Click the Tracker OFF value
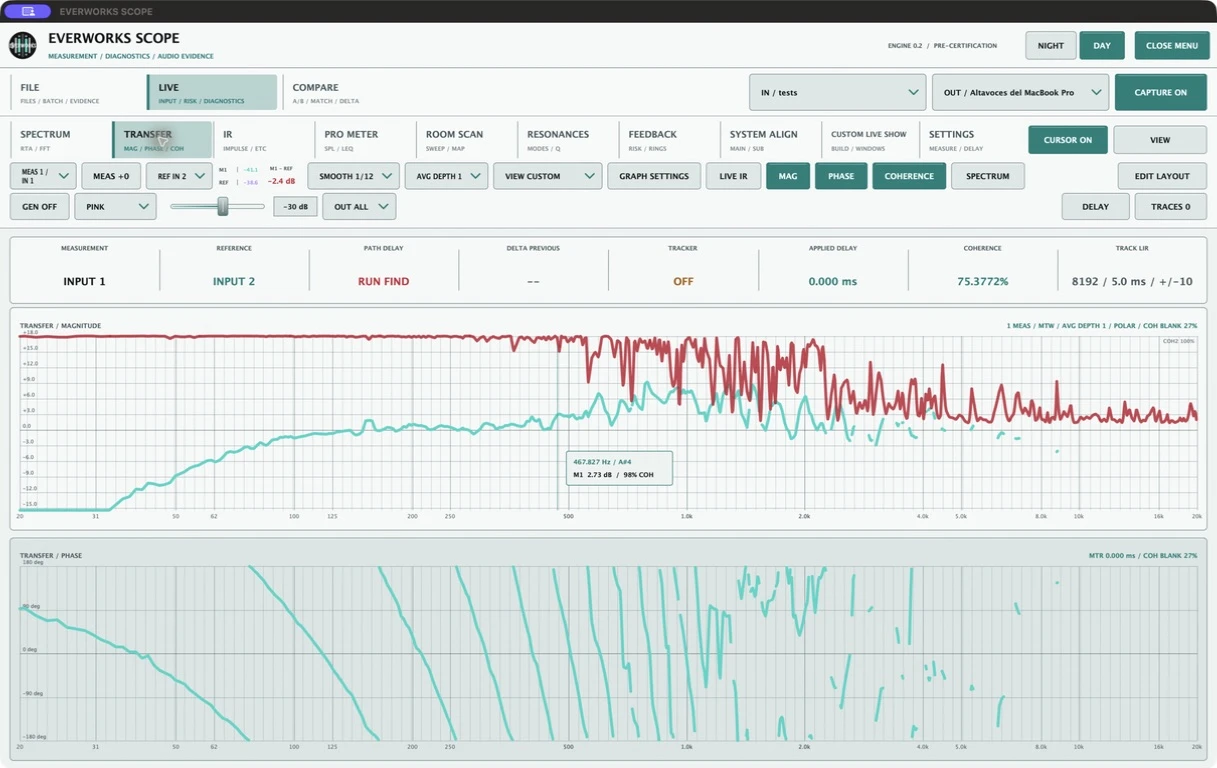The width and height of the screenshot is (1217, 768). pyautogui.click(x=683, y=282)
